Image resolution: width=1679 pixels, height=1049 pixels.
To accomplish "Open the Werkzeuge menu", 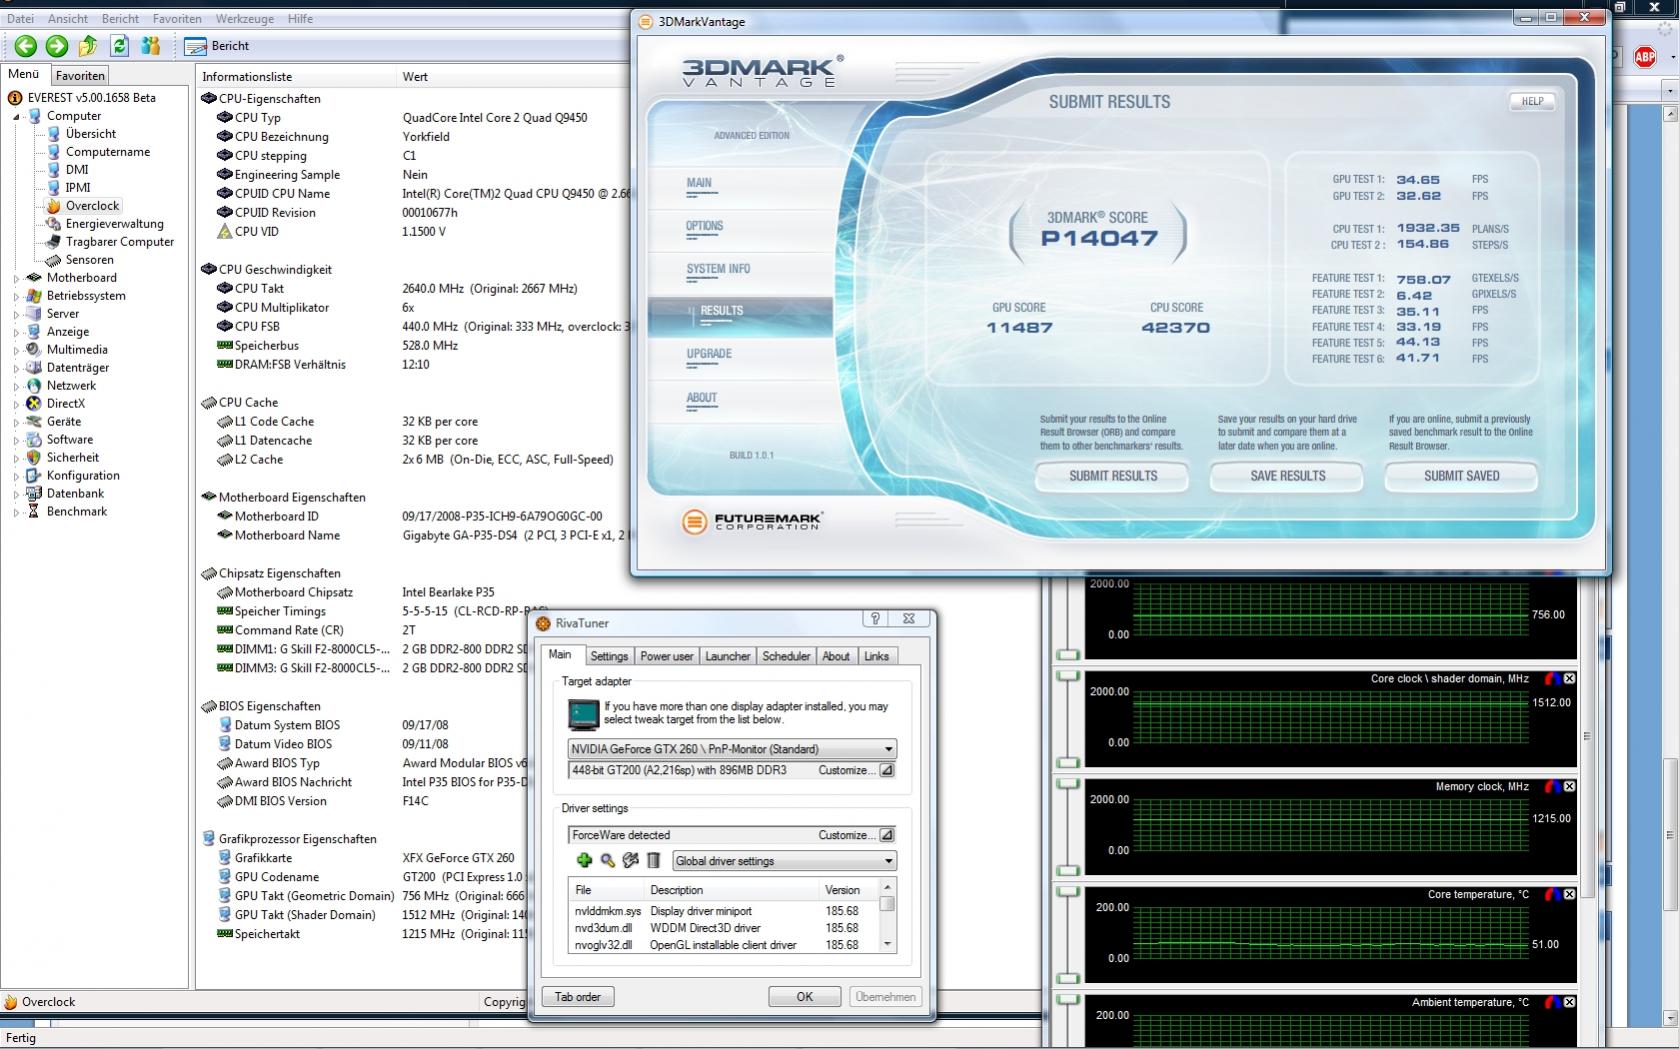I will [x=243, y=19].
